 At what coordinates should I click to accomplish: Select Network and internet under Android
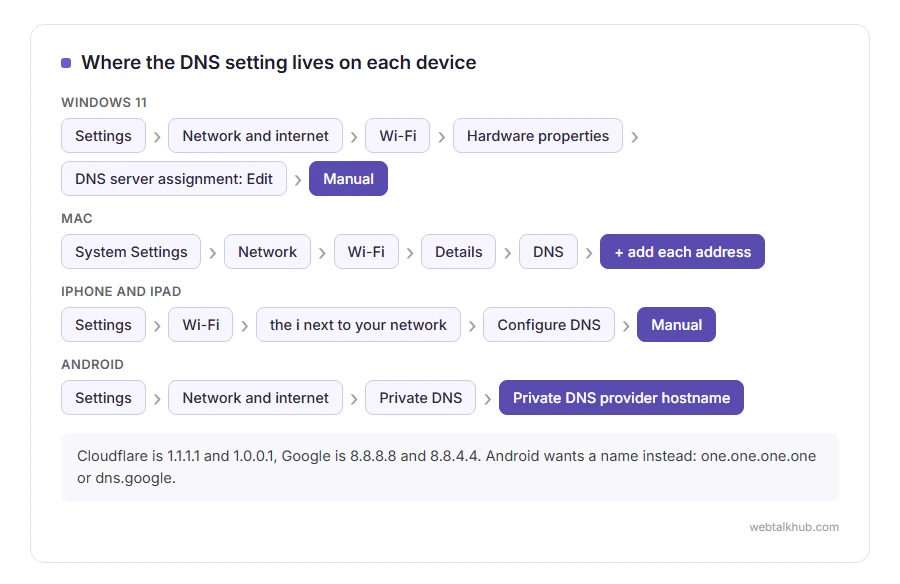click(255, 397)
